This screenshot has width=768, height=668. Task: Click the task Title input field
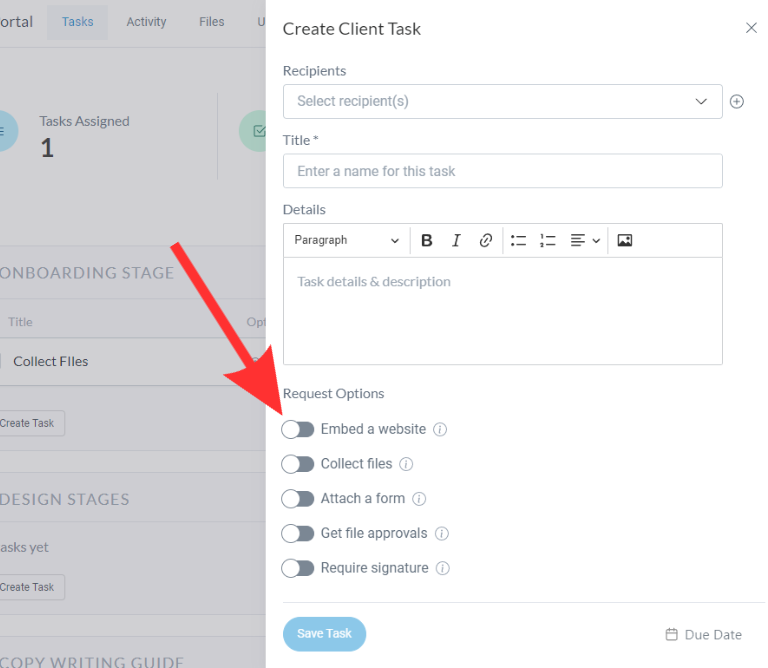(x=502, y=171)
